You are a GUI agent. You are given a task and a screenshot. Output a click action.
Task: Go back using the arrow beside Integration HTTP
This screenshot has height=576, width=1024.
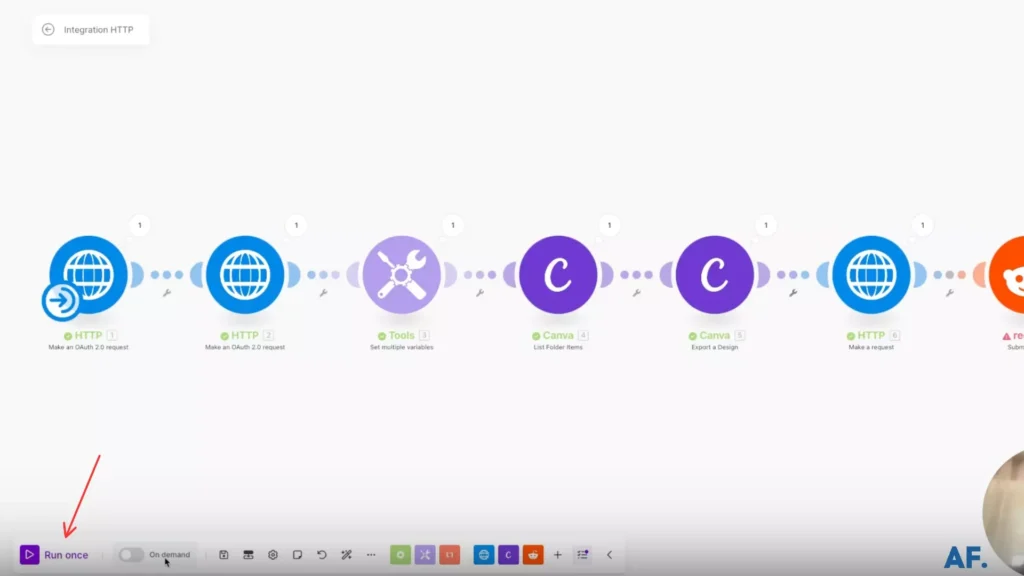point(48,29)
